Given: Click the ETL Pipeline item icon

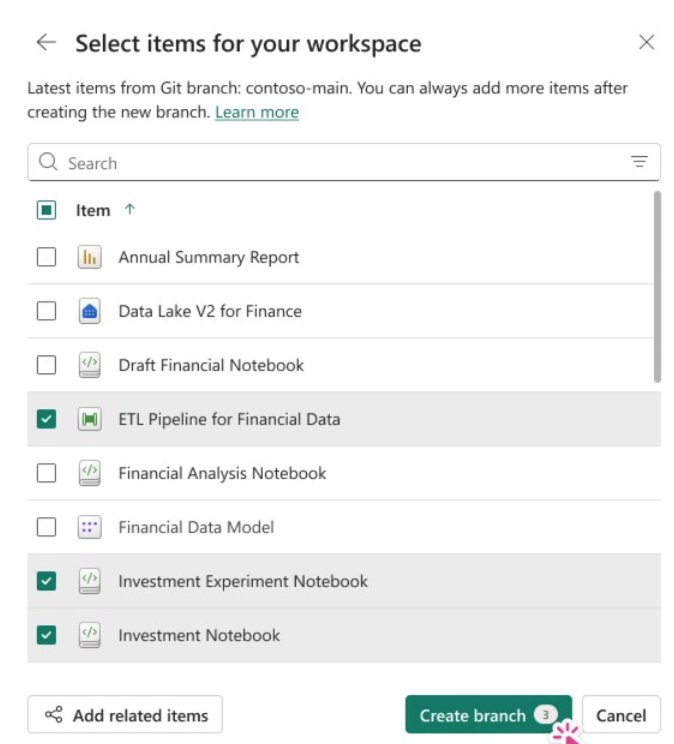Looking at the screenshot, I should point(90,419).
